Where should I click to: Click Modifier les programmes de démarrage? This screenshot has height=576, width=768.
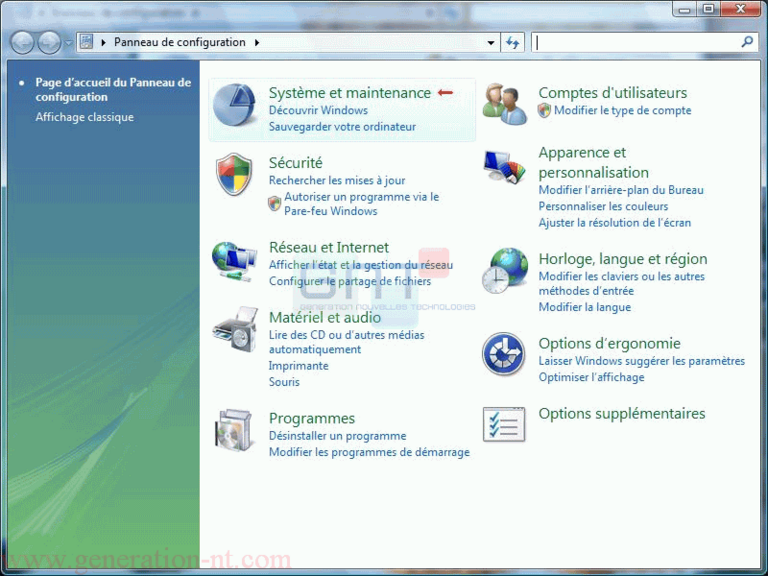pos(369,452)
